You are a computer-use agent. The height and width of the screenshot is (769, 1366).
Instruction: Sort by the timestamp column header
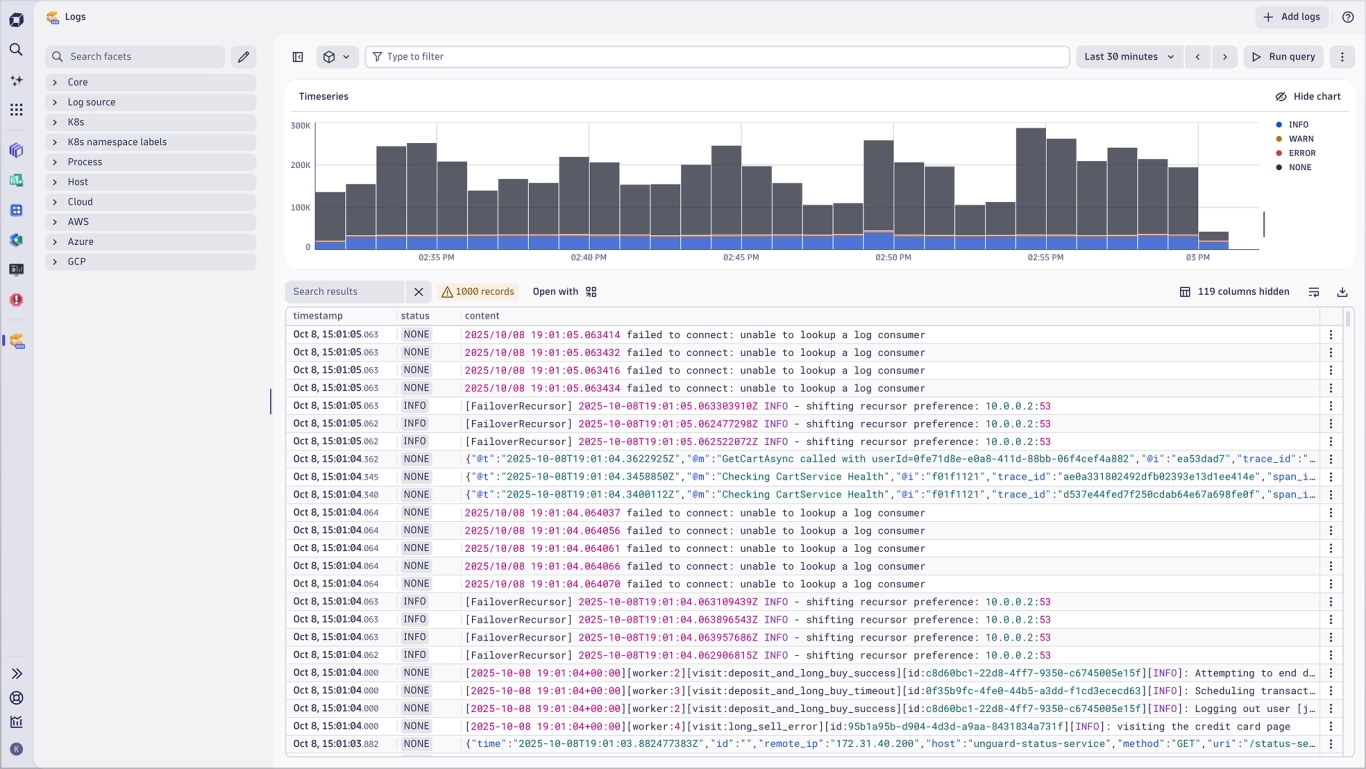tap(318, 316)
